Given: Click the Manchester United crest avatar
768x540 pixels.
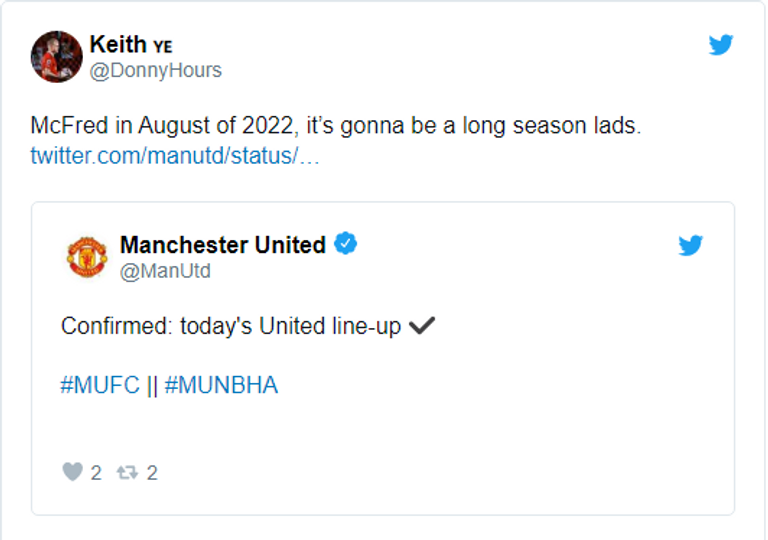Looking at the screenshot, I should [86, 256].
